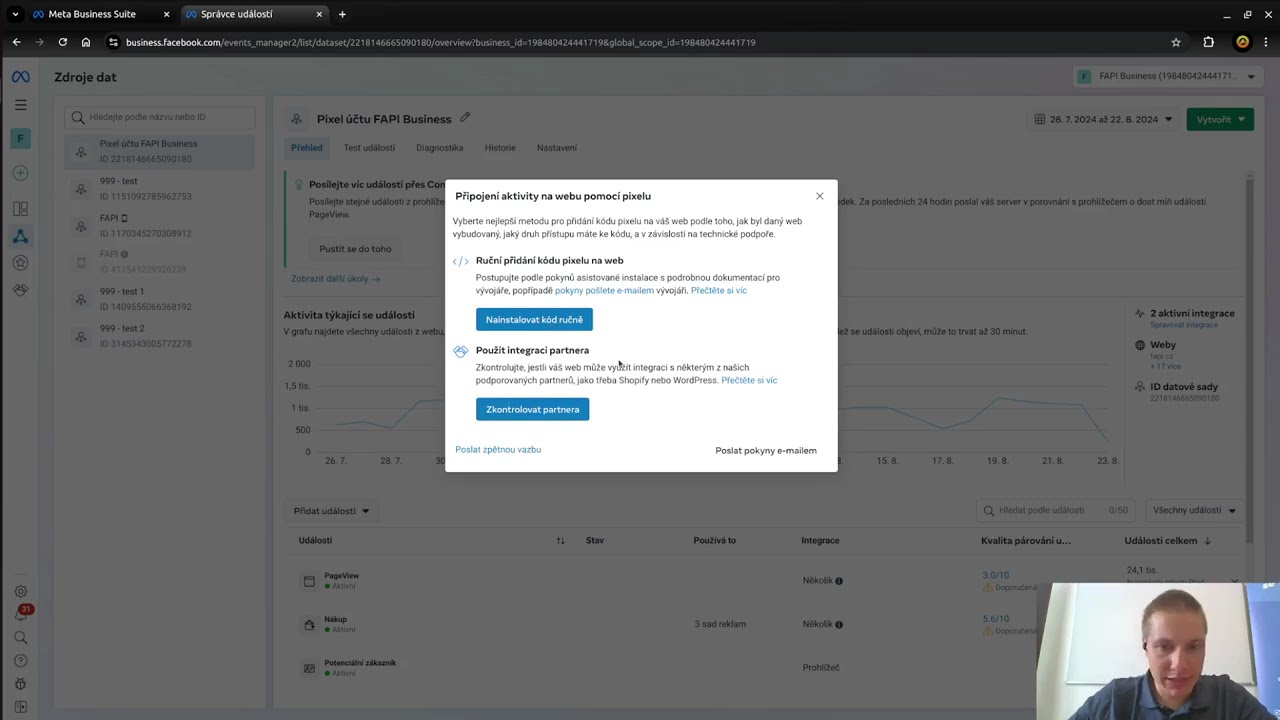Select FAPI dataset ID 1170345270308912
Viewport: 1280px width, 720px height.
tap(160, 226)
